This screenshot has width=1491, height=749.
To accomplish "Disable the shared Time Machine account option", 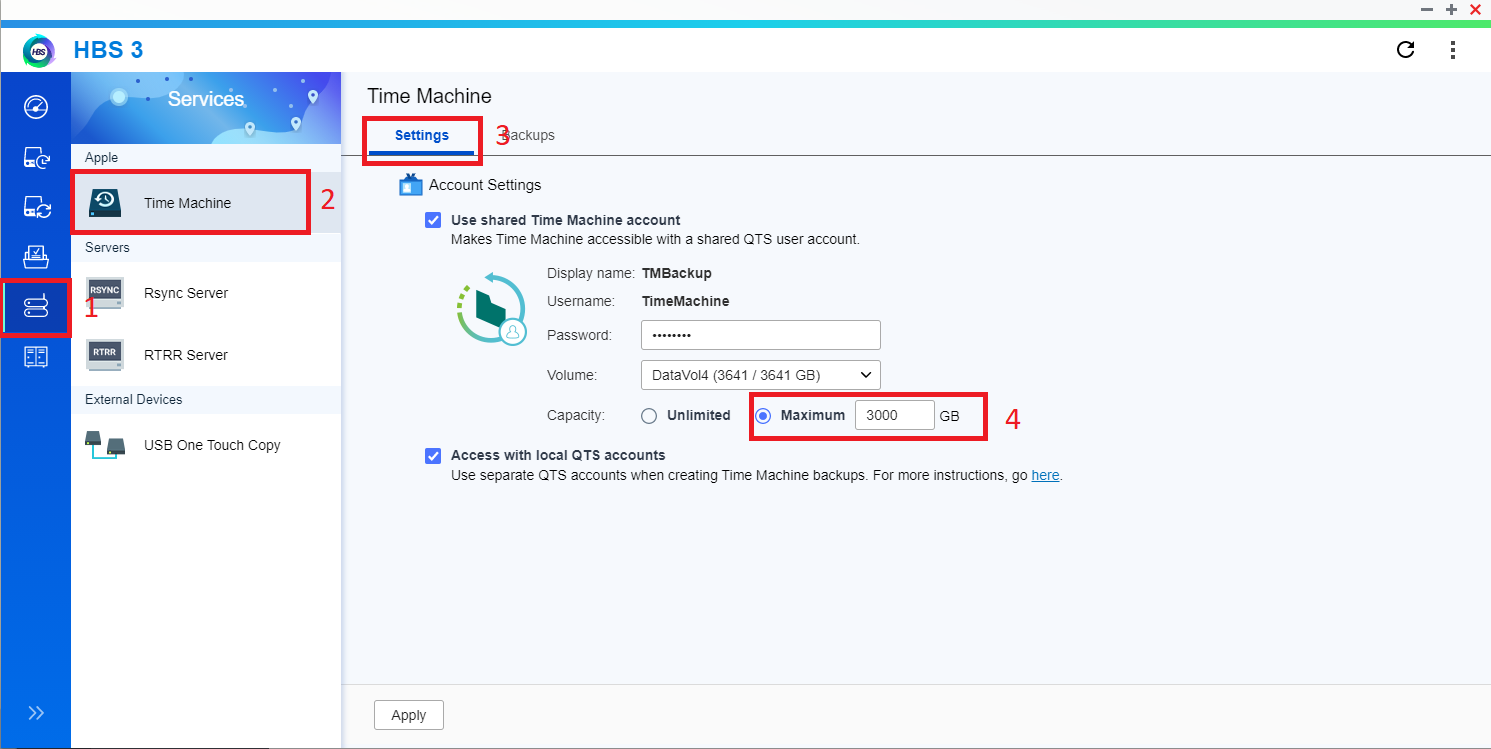I will point(432,220).
